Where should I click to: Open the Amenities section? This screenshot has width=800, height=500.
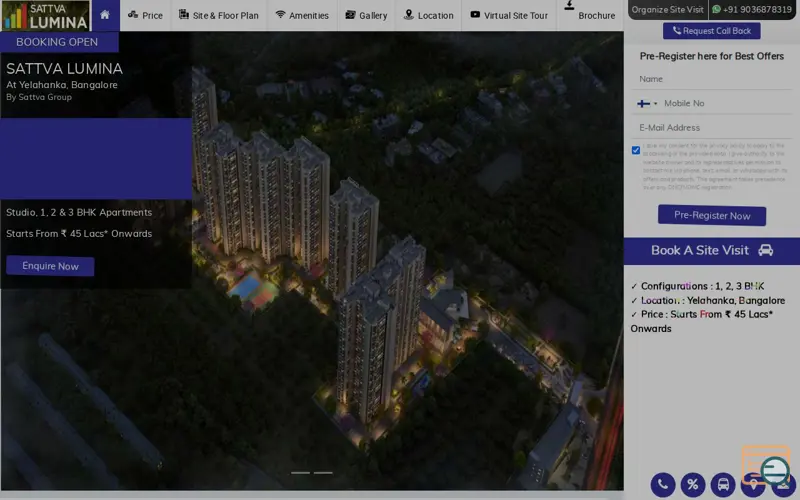[x=302, y=15]
